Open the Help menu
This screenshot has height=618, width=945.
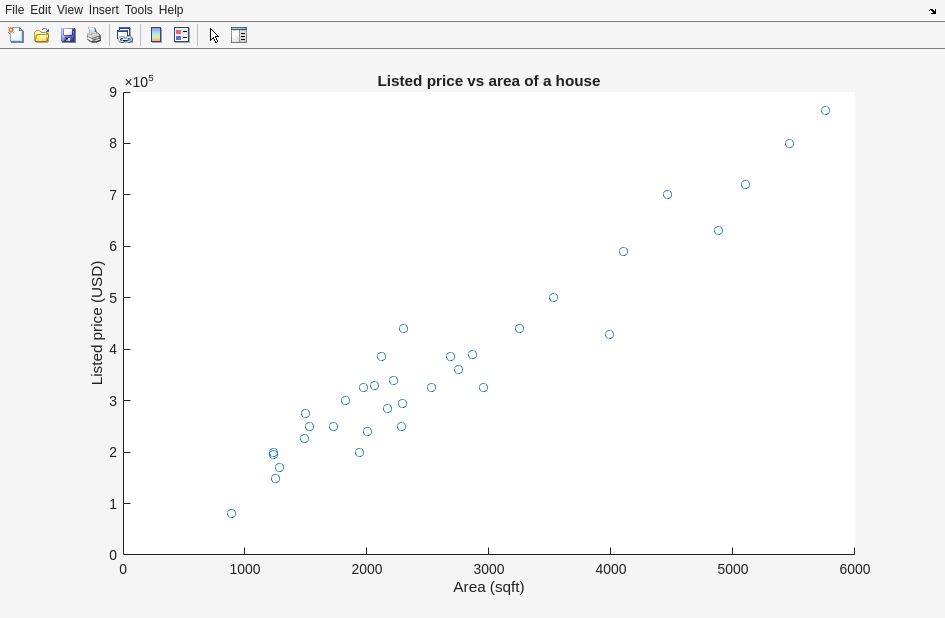coord(171,10)
